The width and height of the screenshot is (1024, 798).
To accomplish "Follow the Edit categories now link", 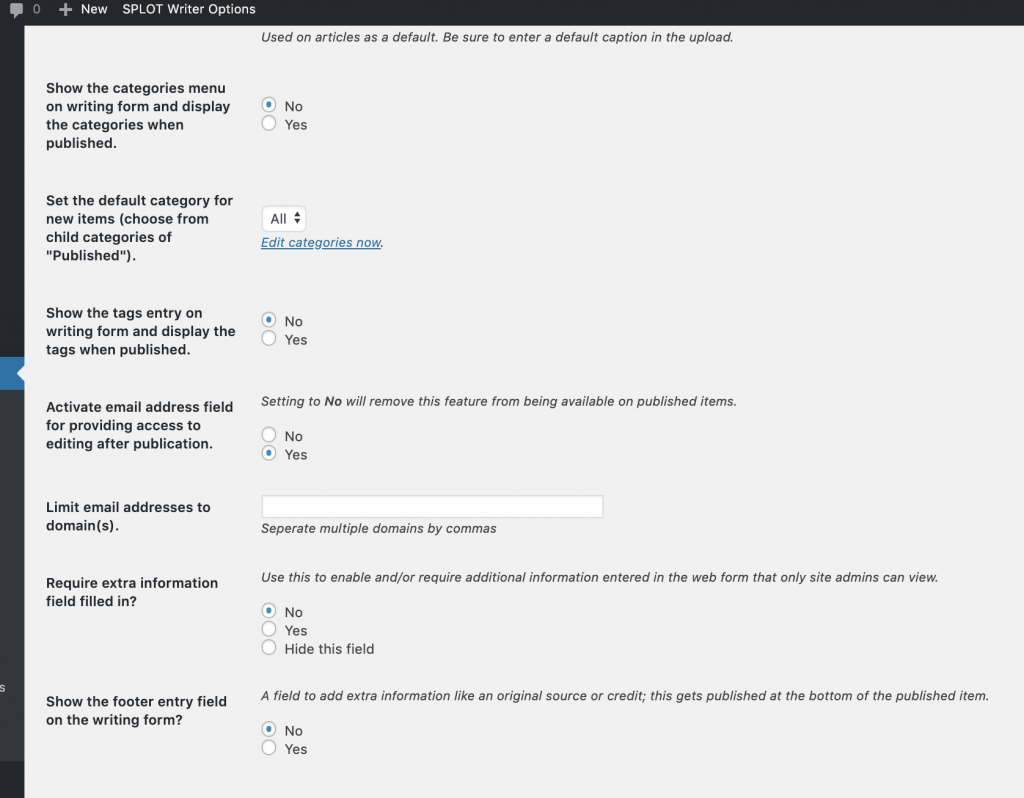I will click(x=321, y=243).
